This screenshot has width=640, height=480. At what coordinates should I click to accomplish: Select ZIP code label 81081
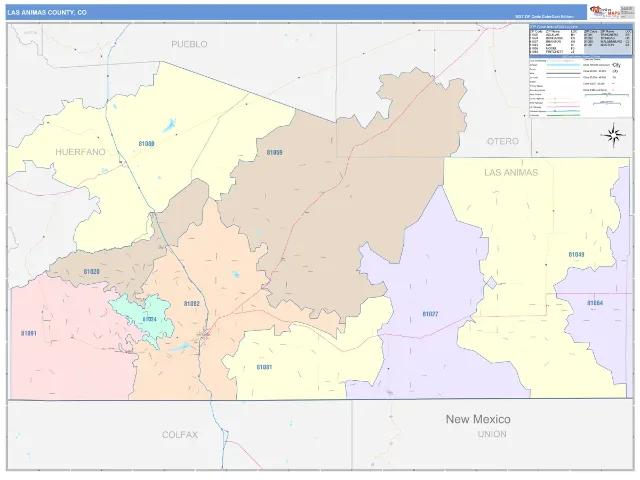coord(264,367)
